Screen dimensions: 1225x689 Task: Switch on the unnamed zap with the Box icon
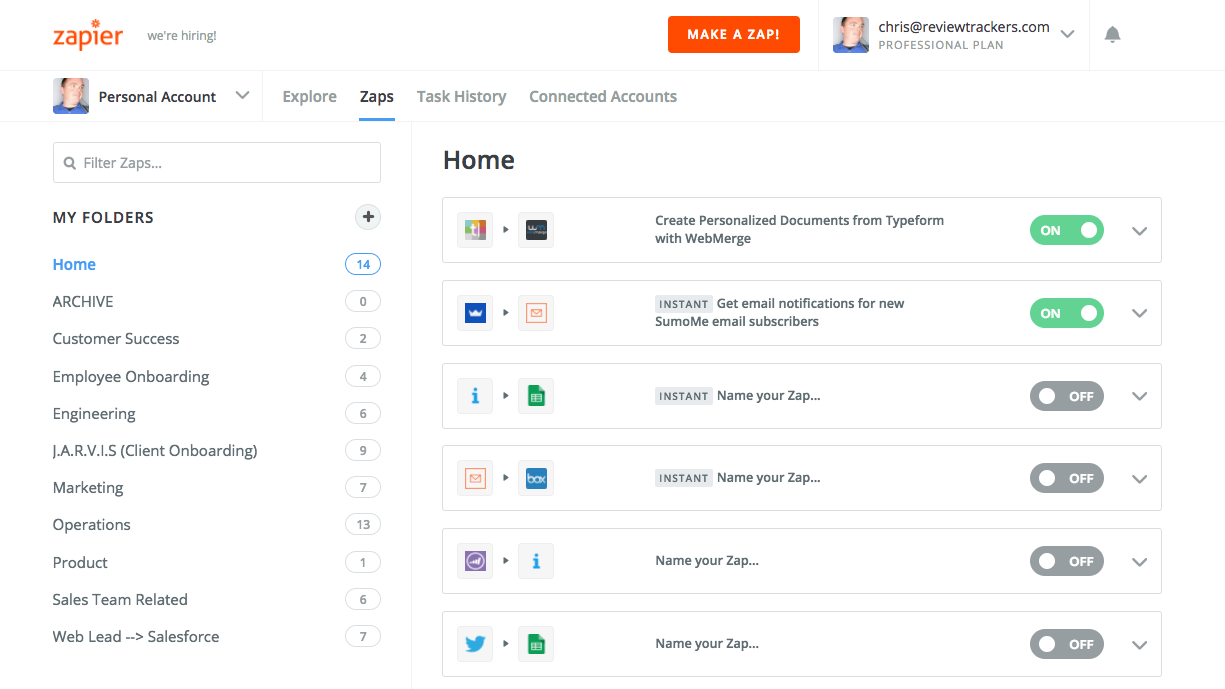pyautogui.click(x=1067, y=478)
